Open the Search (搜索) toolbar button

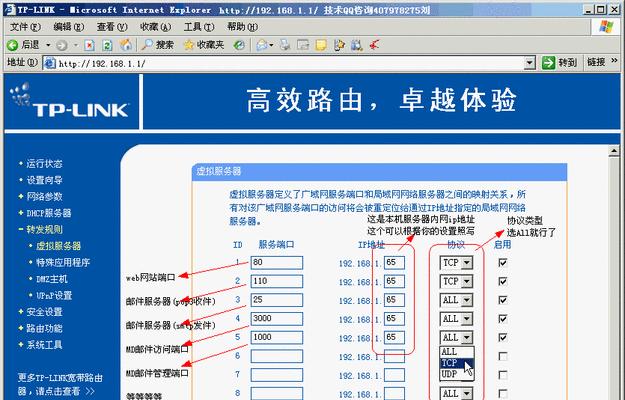(x=157, y=45)
